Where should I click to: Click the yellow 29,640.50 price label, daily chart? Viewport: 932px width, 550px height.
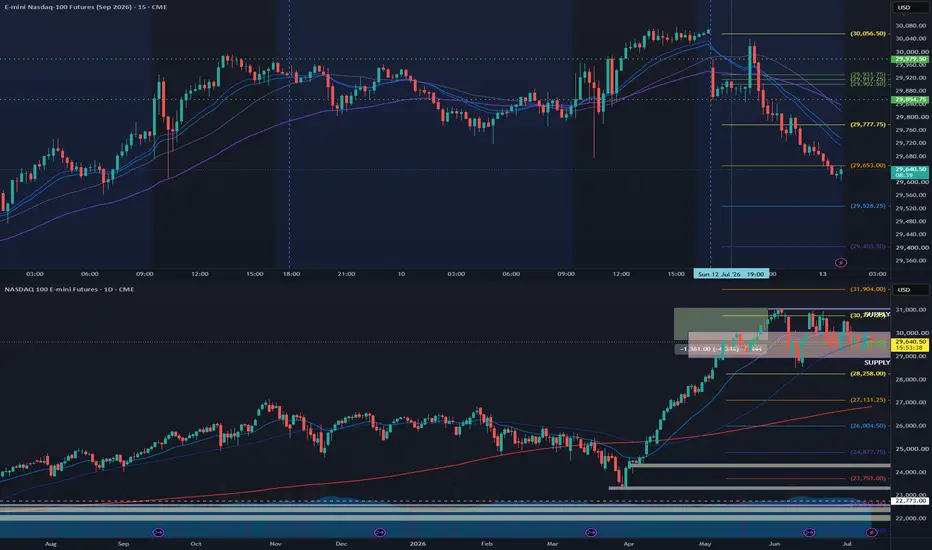click(x=911, y=344)
